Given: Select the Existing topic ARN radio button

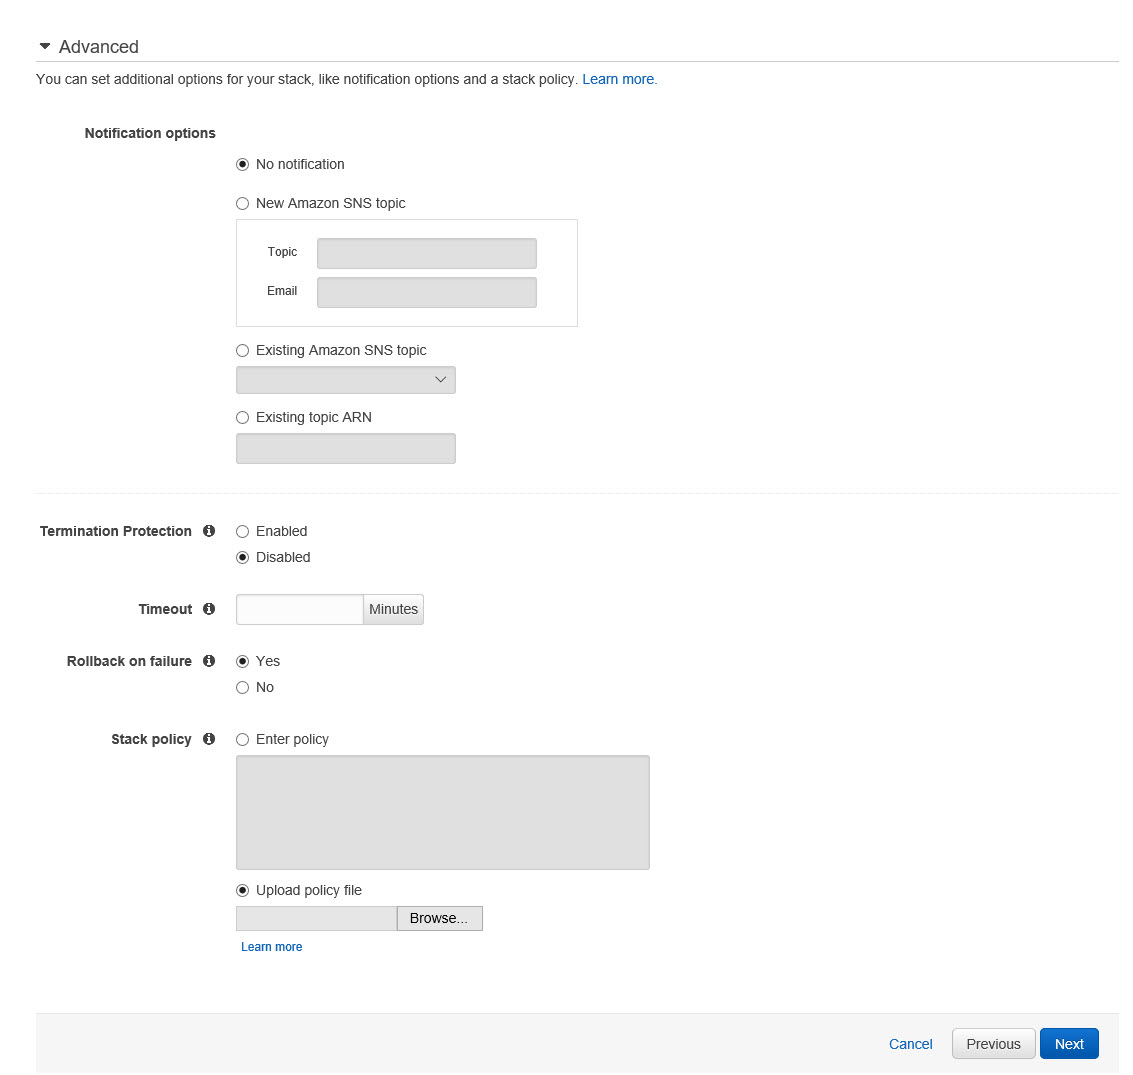Looking at the screenshot, I should pyautogui.click(x=242, y=418).
